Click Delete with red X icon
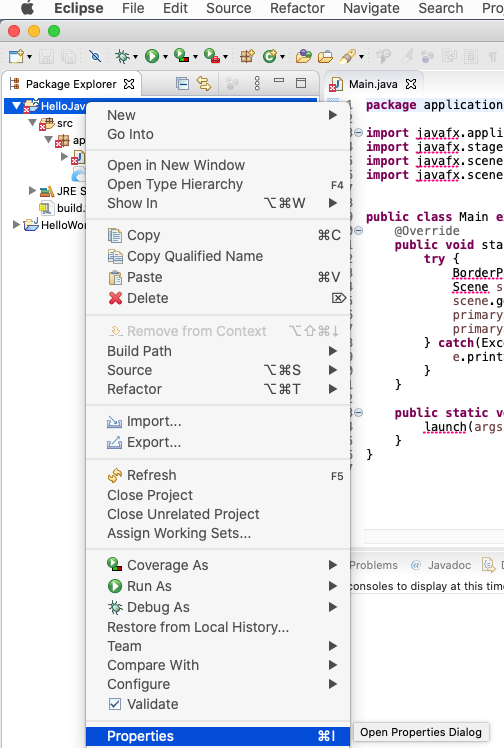 point(217,298)
